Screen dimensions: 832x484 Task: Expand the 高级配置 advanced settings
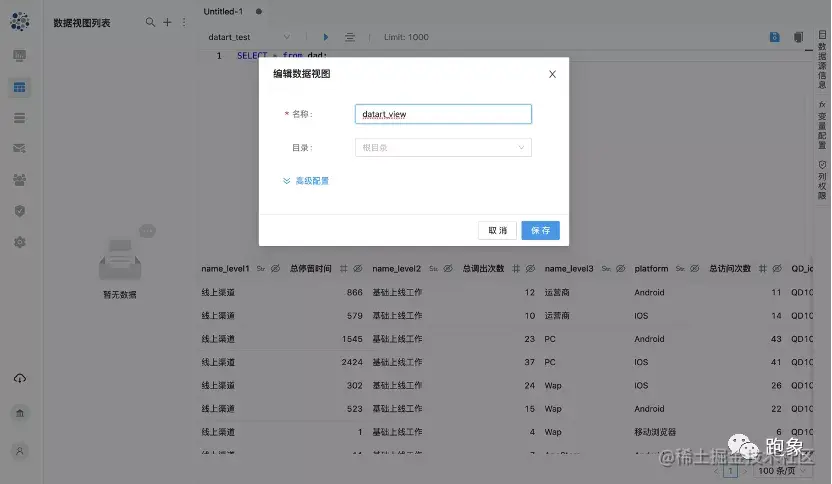click(x=306, y=181)
